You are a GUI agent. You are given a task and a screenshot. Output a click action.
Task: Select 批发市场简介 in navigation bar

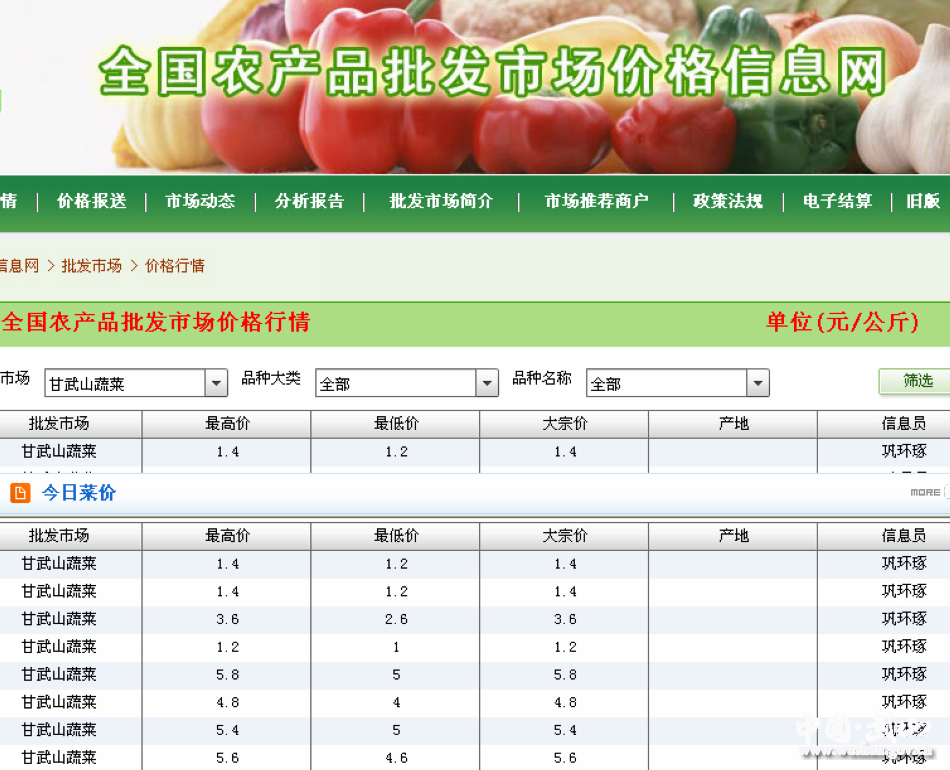(x=441, y=201)
